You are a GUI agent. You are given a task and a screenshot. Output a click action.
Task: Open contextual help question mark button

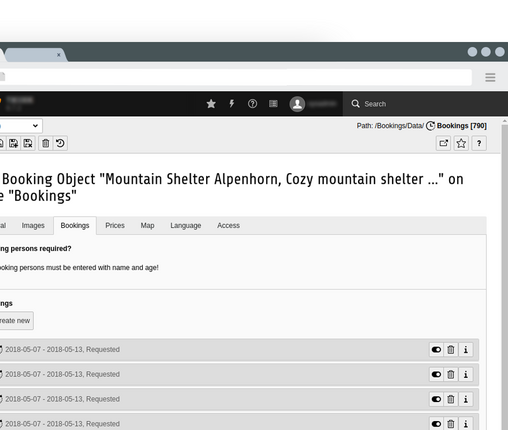coord(479,143)
